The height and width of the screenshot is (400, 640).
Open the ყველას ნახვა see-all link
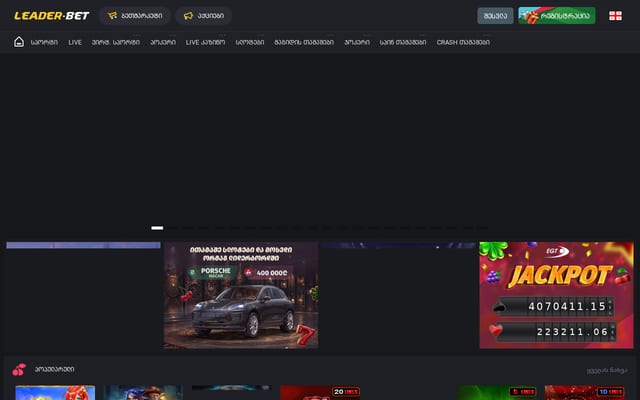click(607, 371)
